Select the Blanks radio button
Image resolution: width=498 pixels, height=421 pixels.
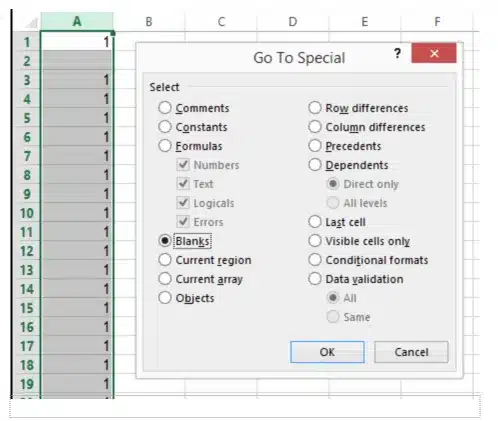(x=165, y=241)
